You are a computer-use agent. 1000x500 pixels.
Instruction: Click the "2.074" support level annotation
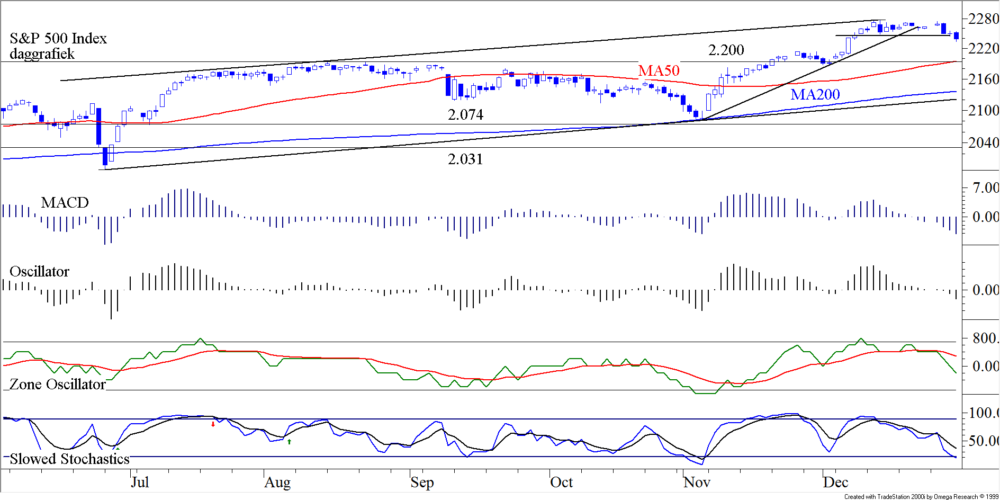465,116
